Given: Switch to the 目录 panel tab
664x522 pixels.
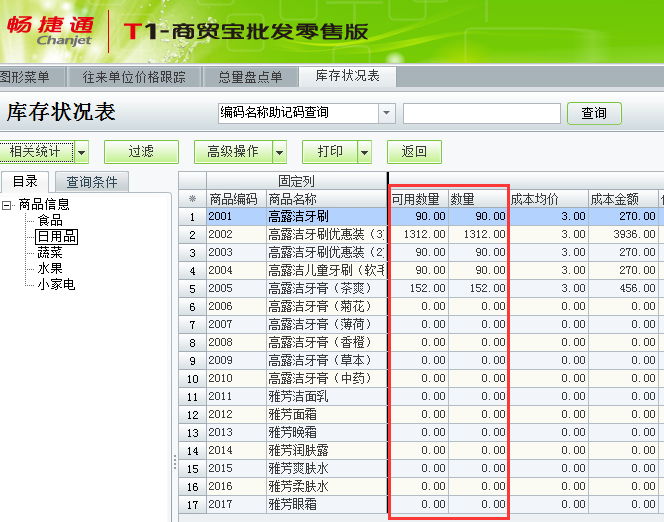Looking at the screenshot, I should [x=25, y=182].
